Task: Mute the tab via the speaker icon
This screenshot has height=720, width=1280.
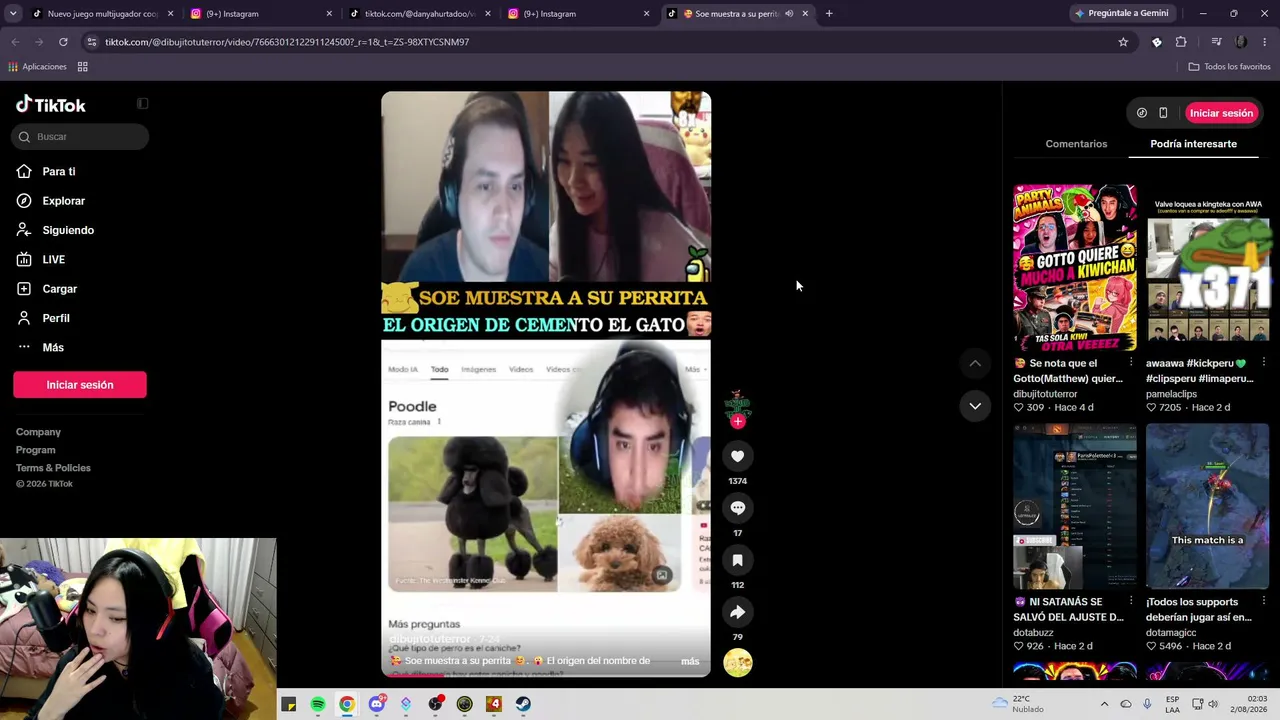Action: coord(789,14)
